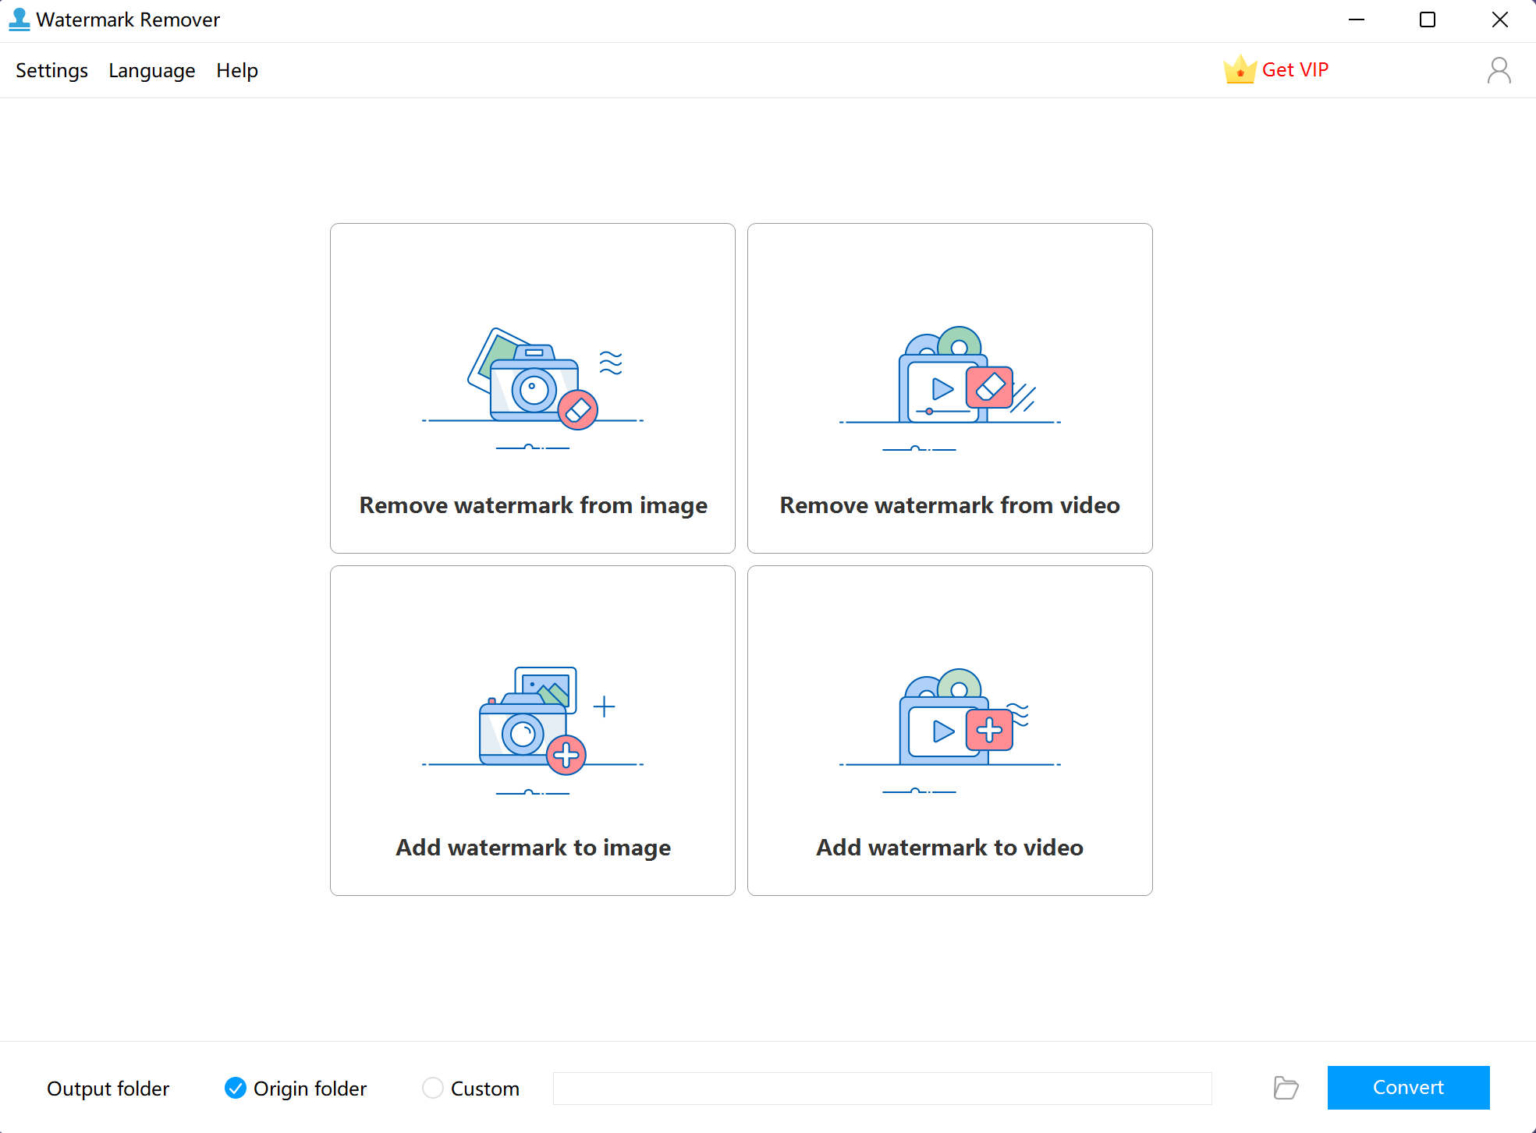This screenshot has height=1133, width=1536.
Task: Select the 'Origin folder' output option
Action: coord(235,1088)
